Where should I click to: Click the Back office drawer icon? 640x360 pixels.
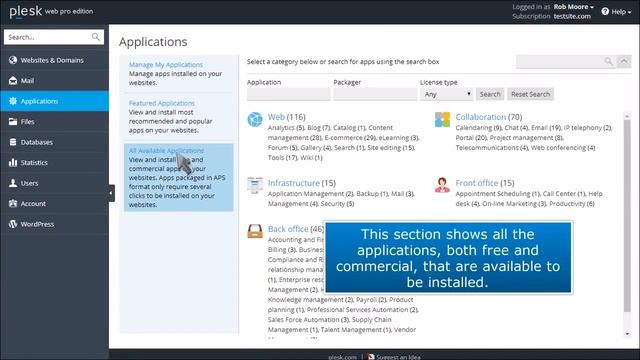pos(255,231)
